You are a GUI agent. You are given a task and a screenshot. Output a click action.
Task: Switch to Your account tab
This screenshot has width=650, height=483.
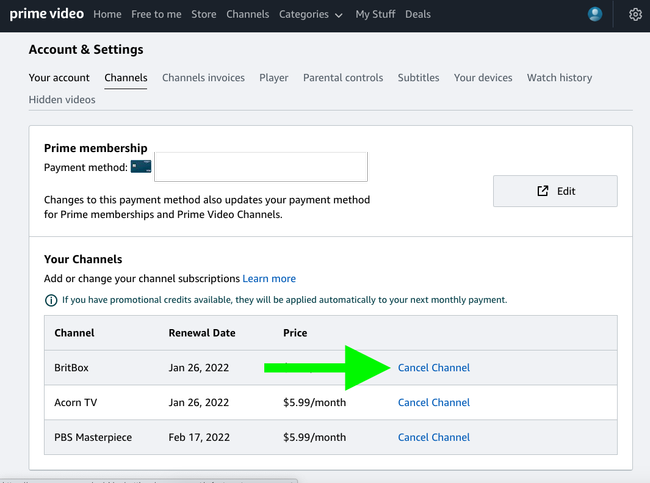pyautogui.click(x=59, y=78)
